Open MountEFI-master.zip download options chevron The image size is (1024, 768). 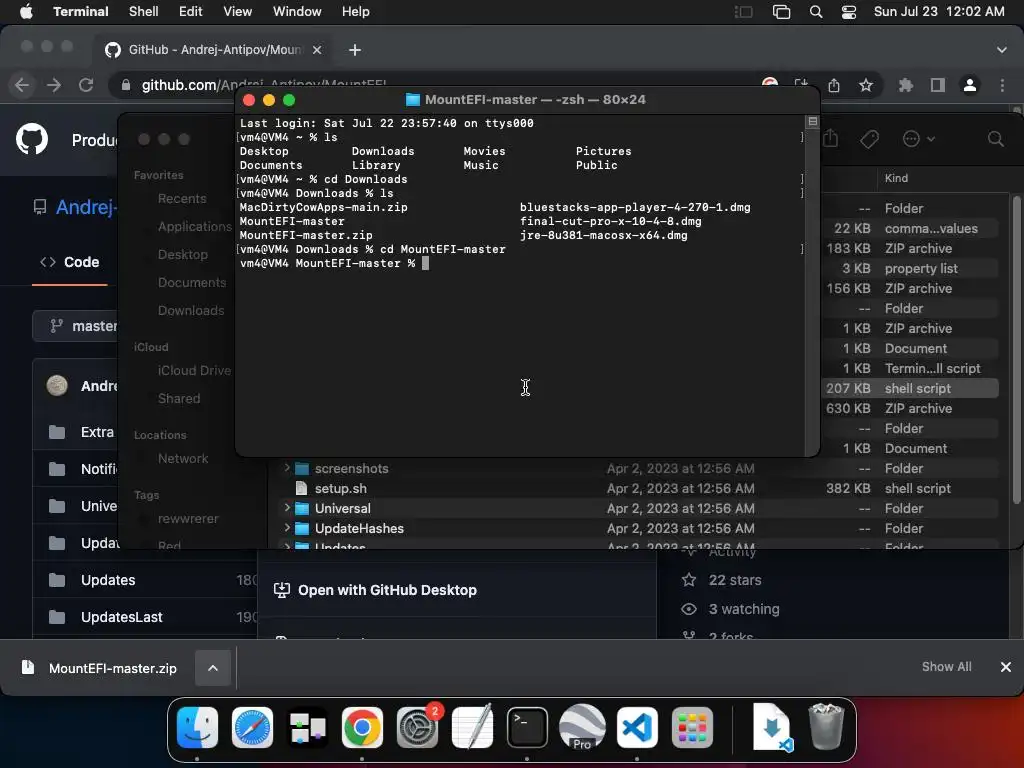tap(213, 668)
